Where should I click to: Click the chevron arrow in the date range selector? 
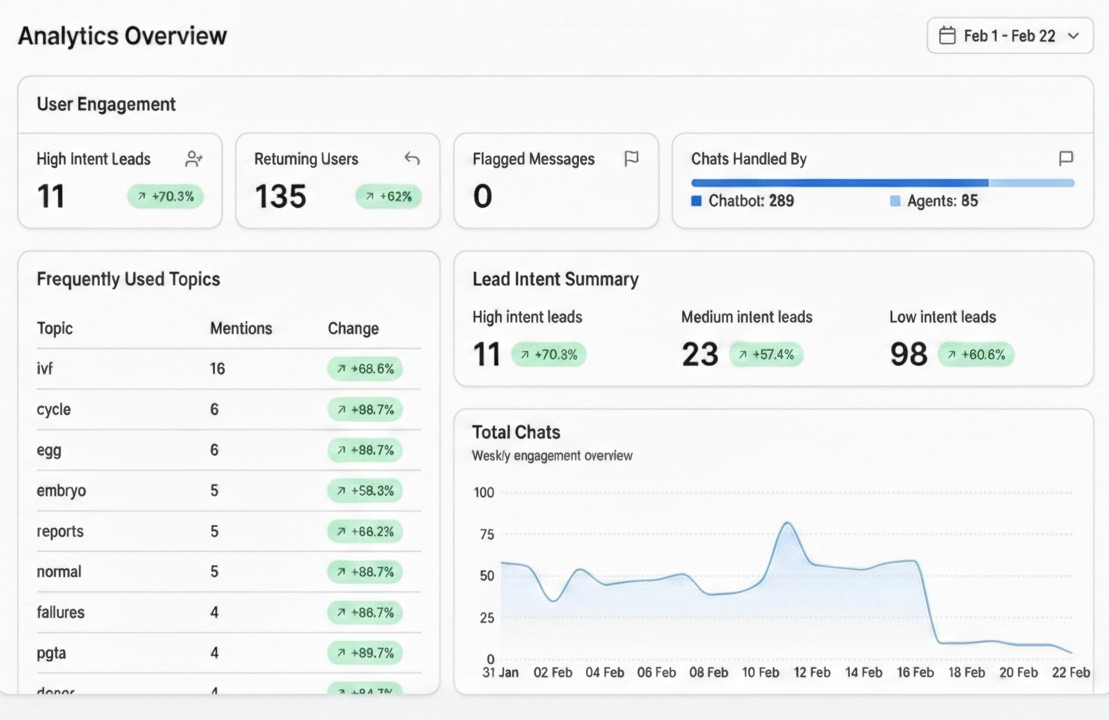[1073, 35]
